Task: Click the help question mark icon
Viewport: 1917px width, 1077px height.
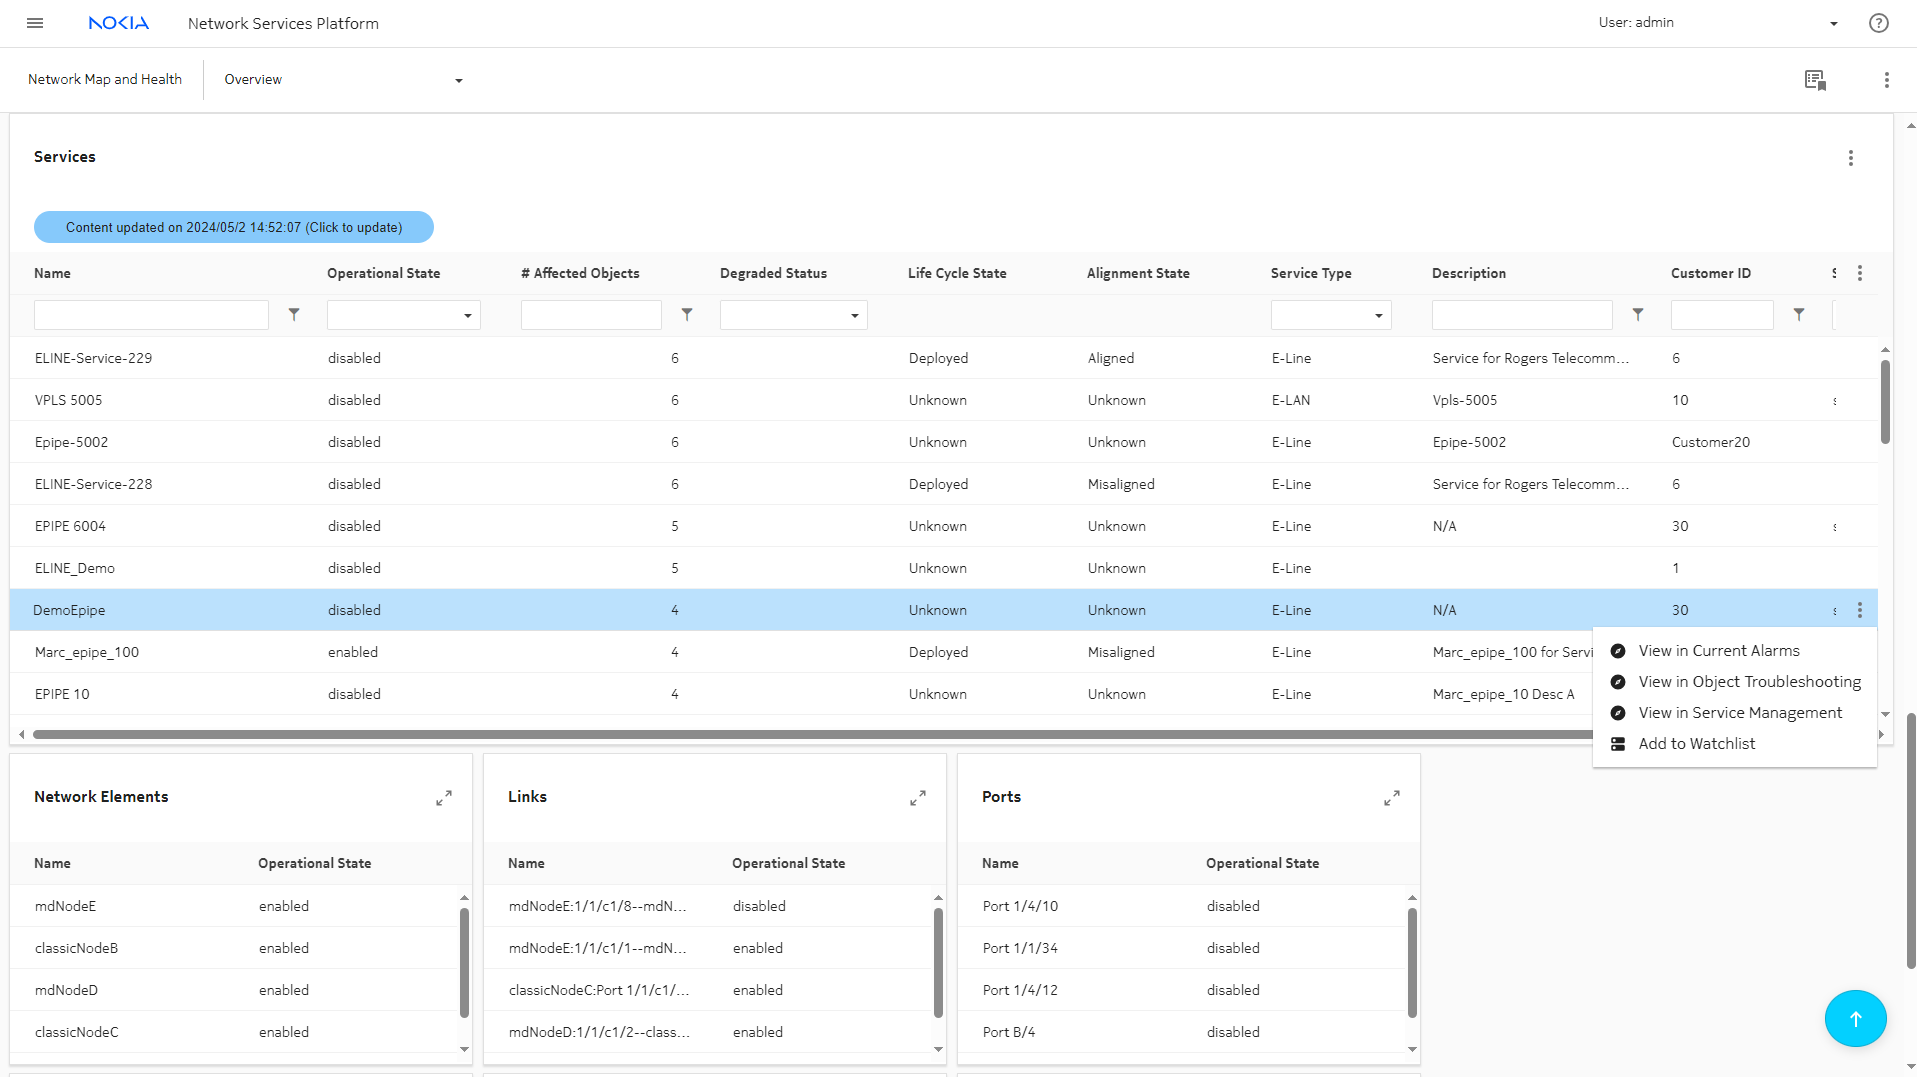Action: [1878, 23]
